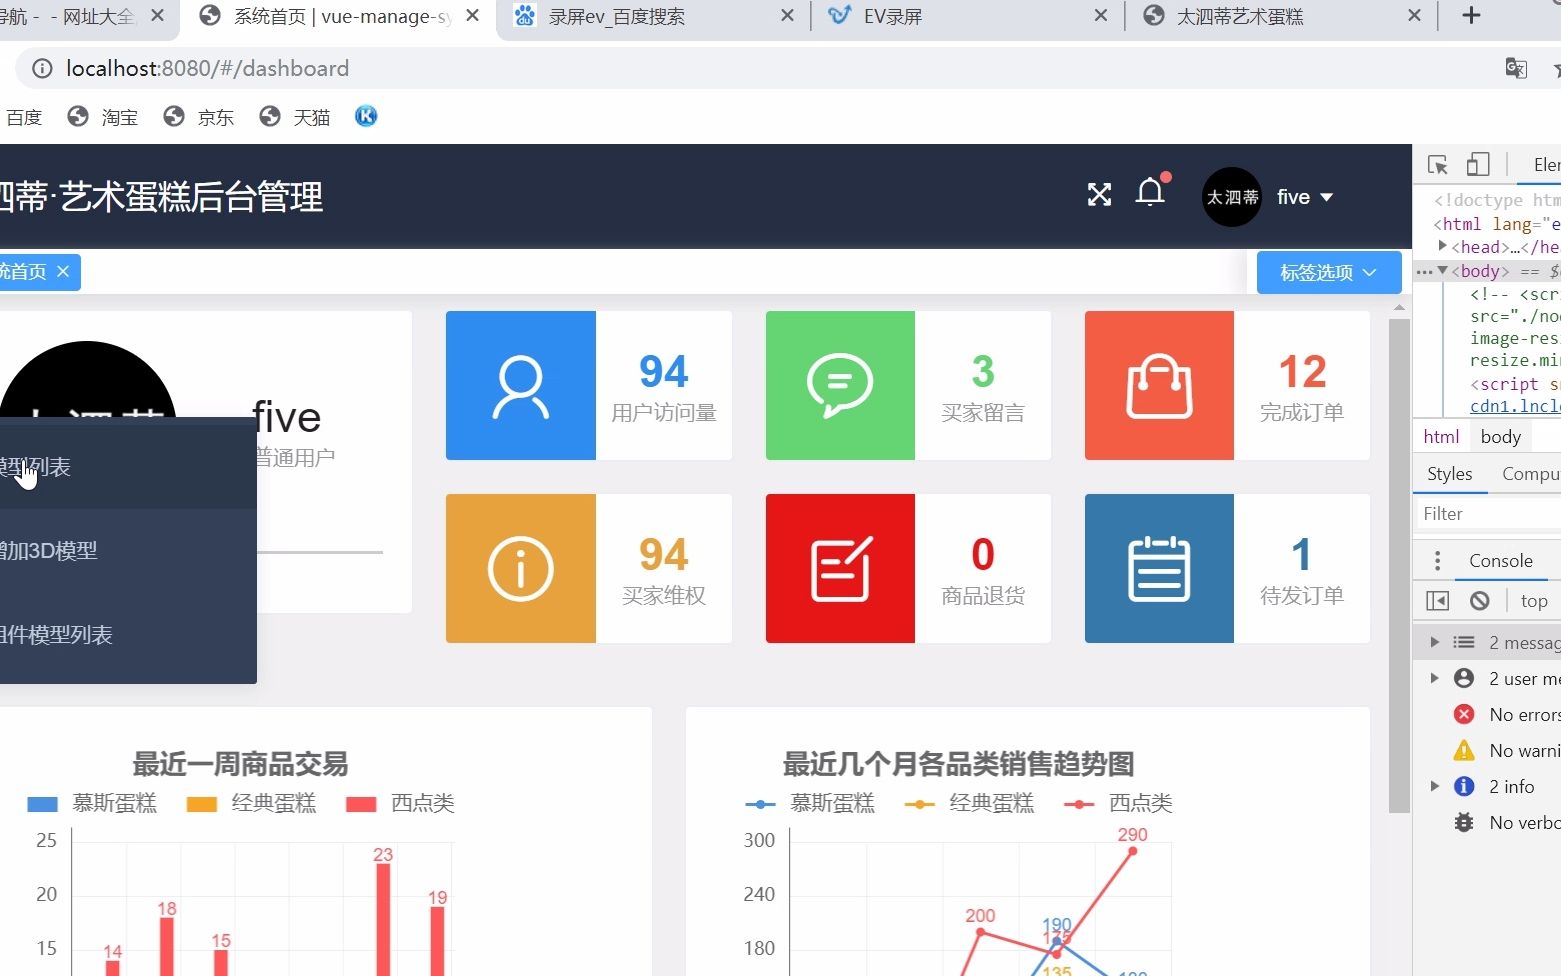Open the notification bell
This screenshot has width=1561, height=976.
1150,193
